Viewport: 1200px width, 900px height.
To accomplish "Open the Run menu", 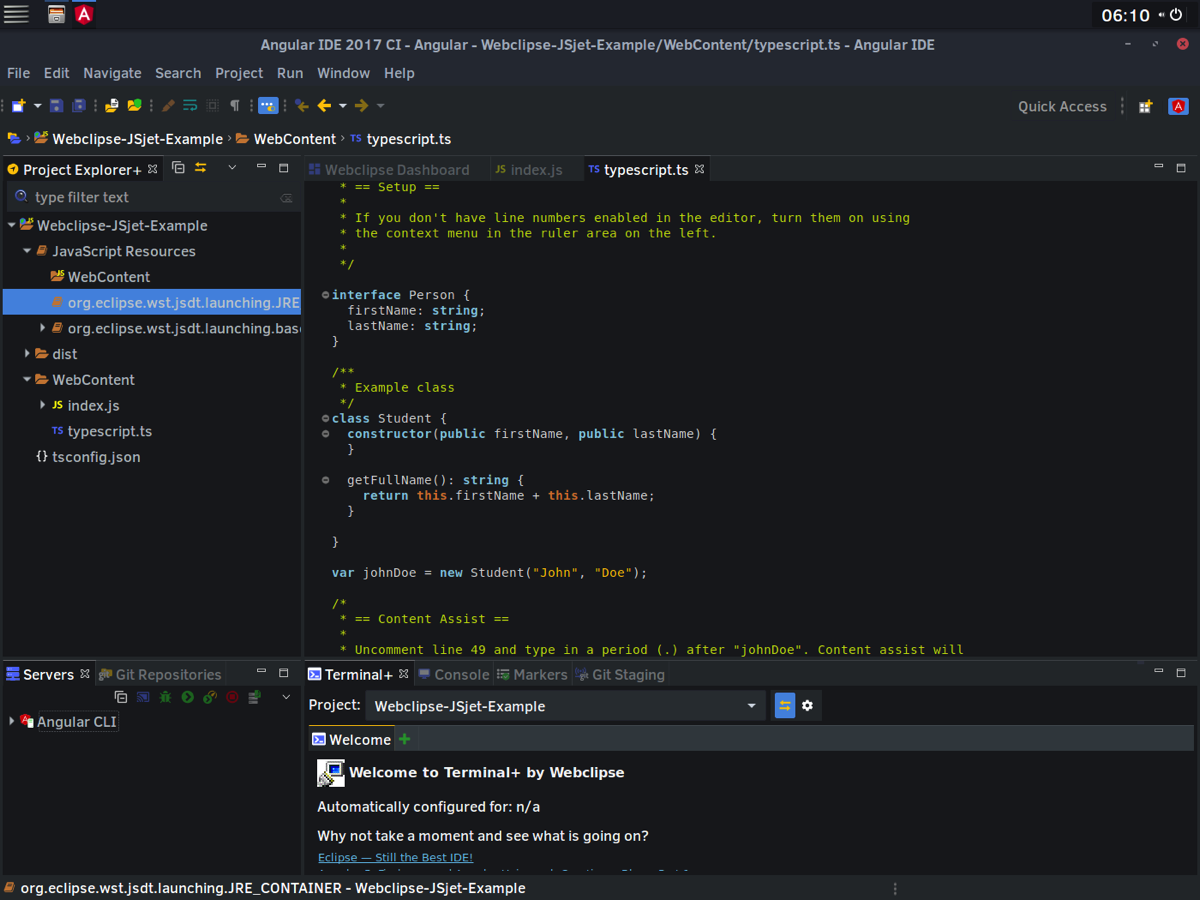I will coord(290,73).
